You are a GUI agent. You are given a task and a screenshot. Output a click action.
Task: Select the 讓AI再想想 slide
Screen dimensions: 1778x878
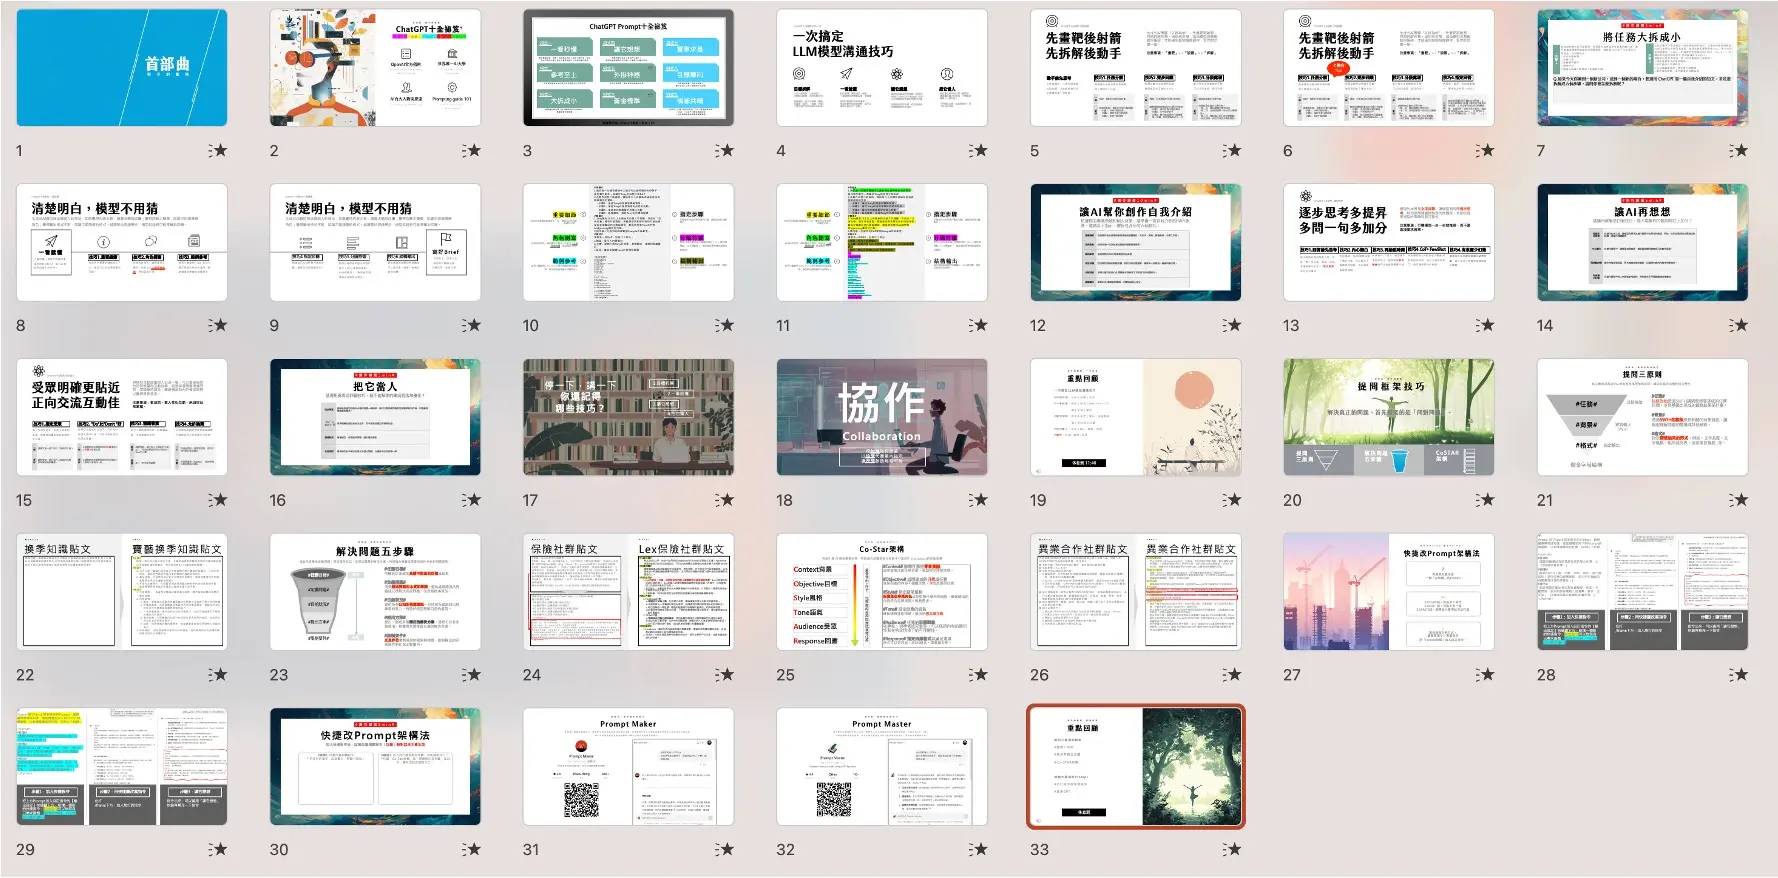click(x=1643, y=243)
